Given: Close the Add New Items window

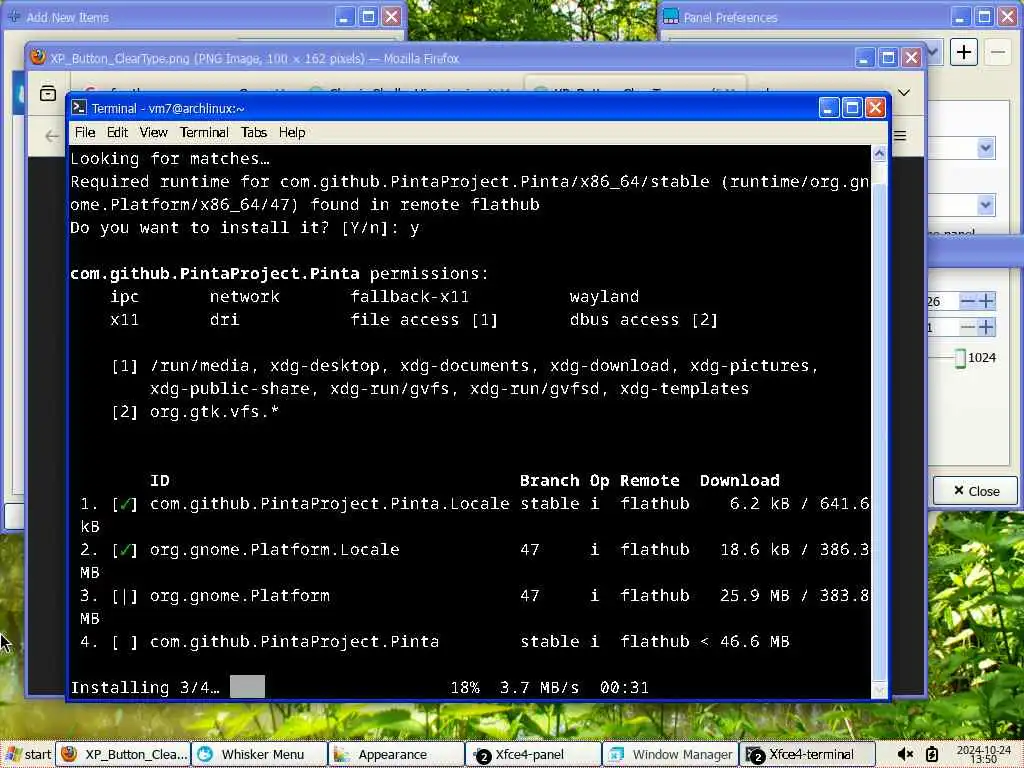Looking at the screenshot, I should coord(392,16).
